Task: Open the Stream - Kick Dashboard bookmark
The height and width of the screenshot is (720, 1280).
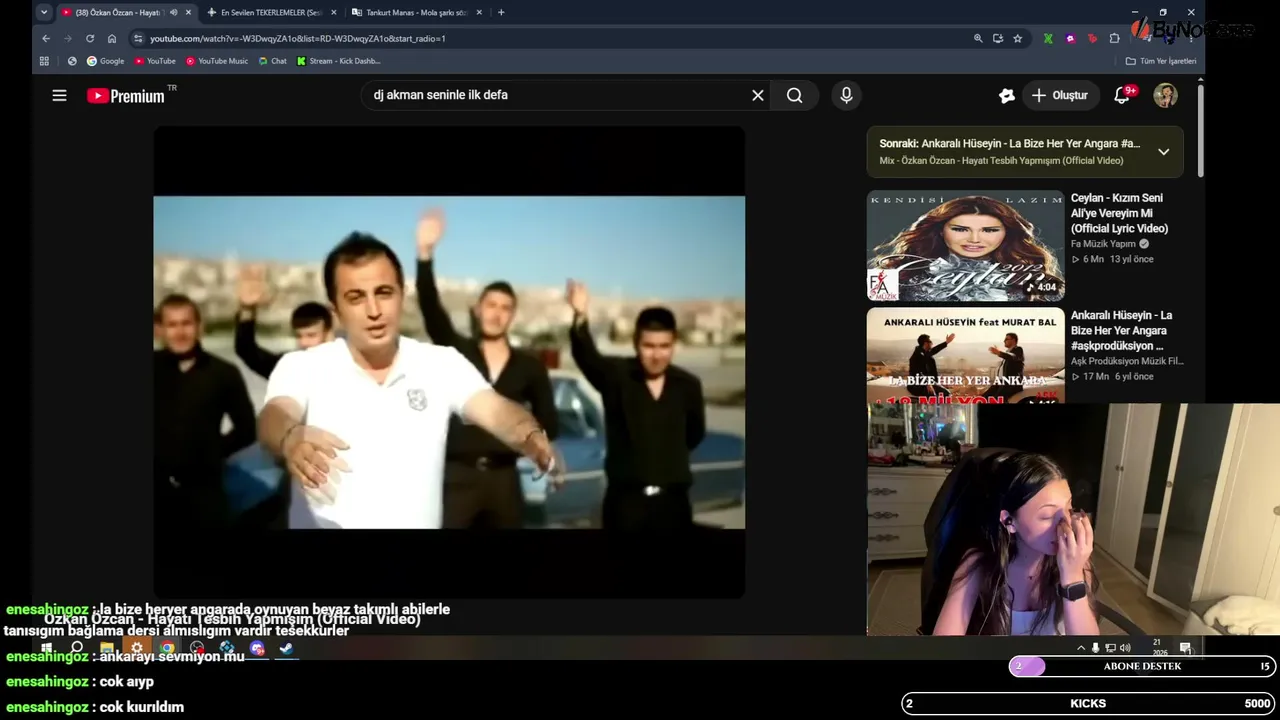Action: coord(338,61)
